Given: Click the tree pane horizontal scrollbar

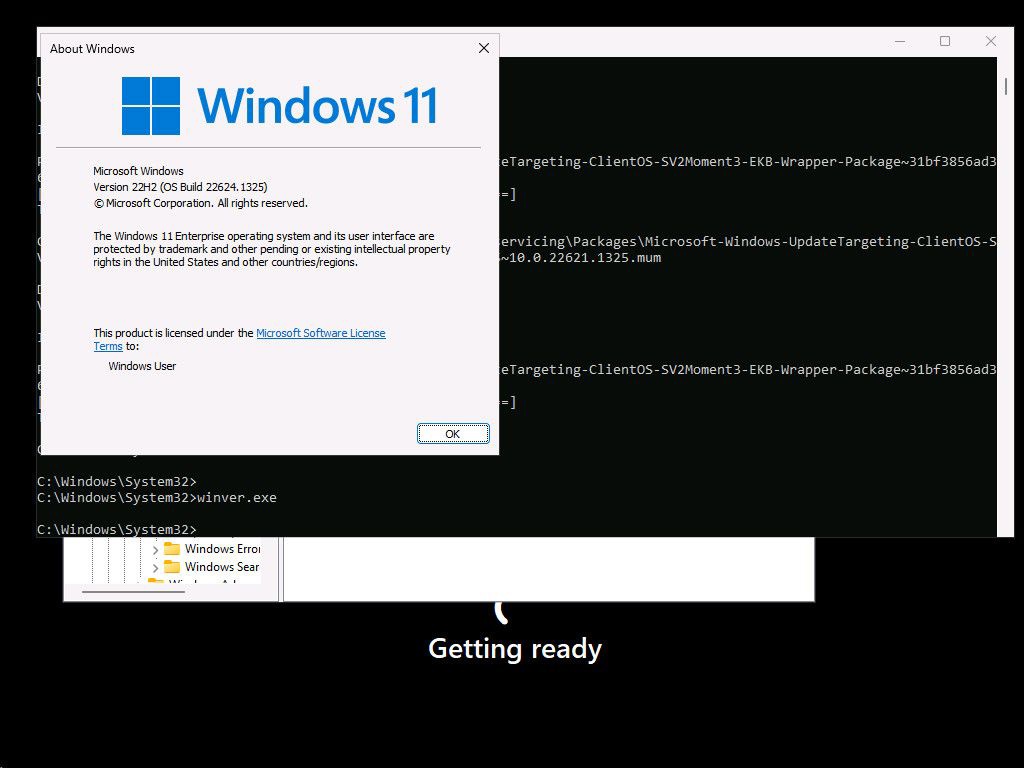Looking at the screenshot, I should 133,592.
